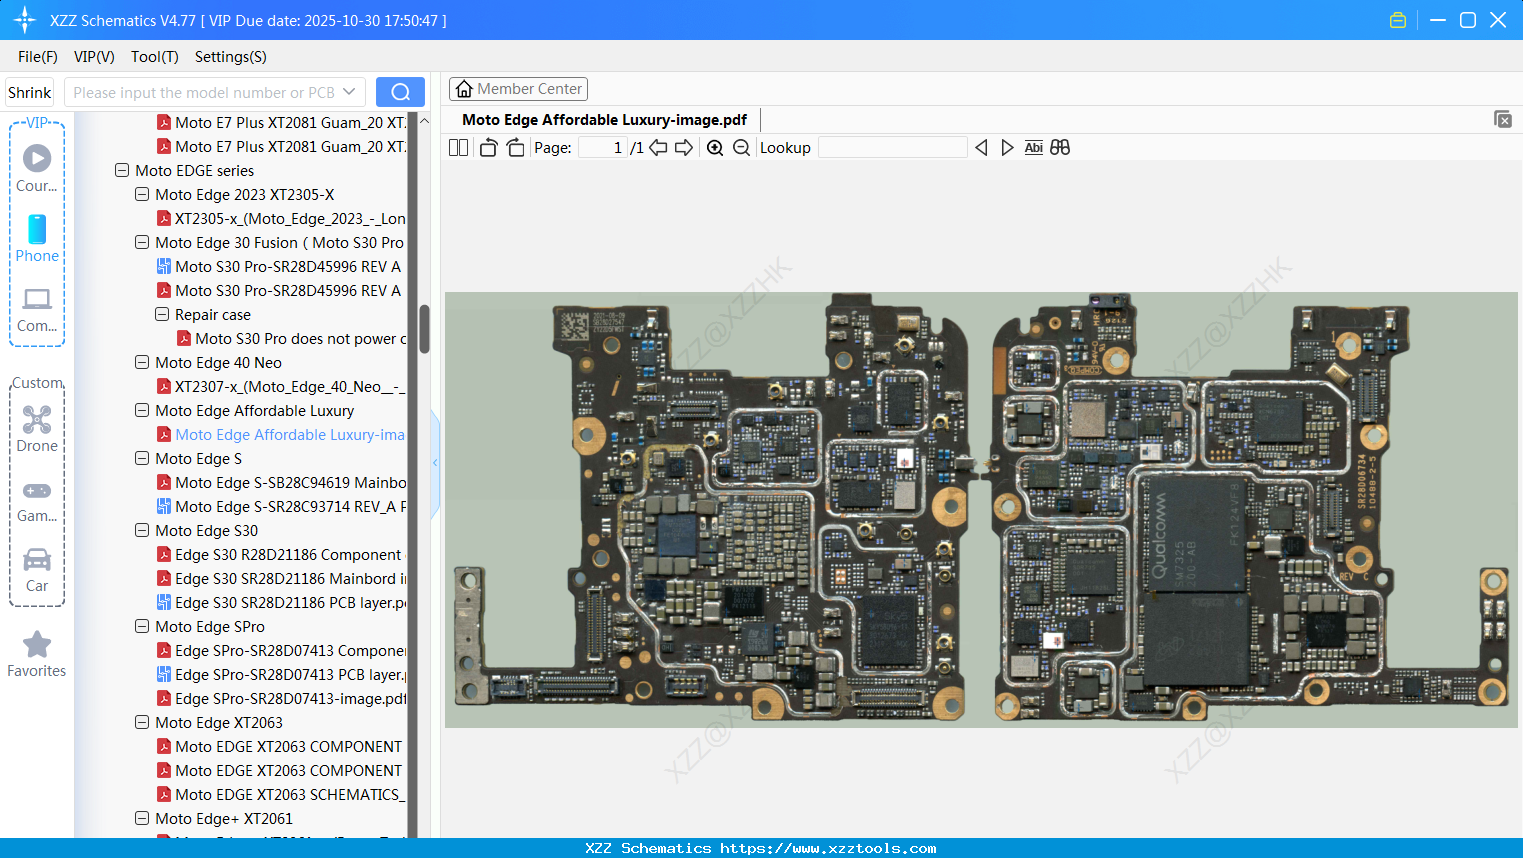The width and height of the screenshot is (1523, 858).
Task: Click the Lookup text input field
Action: click(x=892, y=148)
